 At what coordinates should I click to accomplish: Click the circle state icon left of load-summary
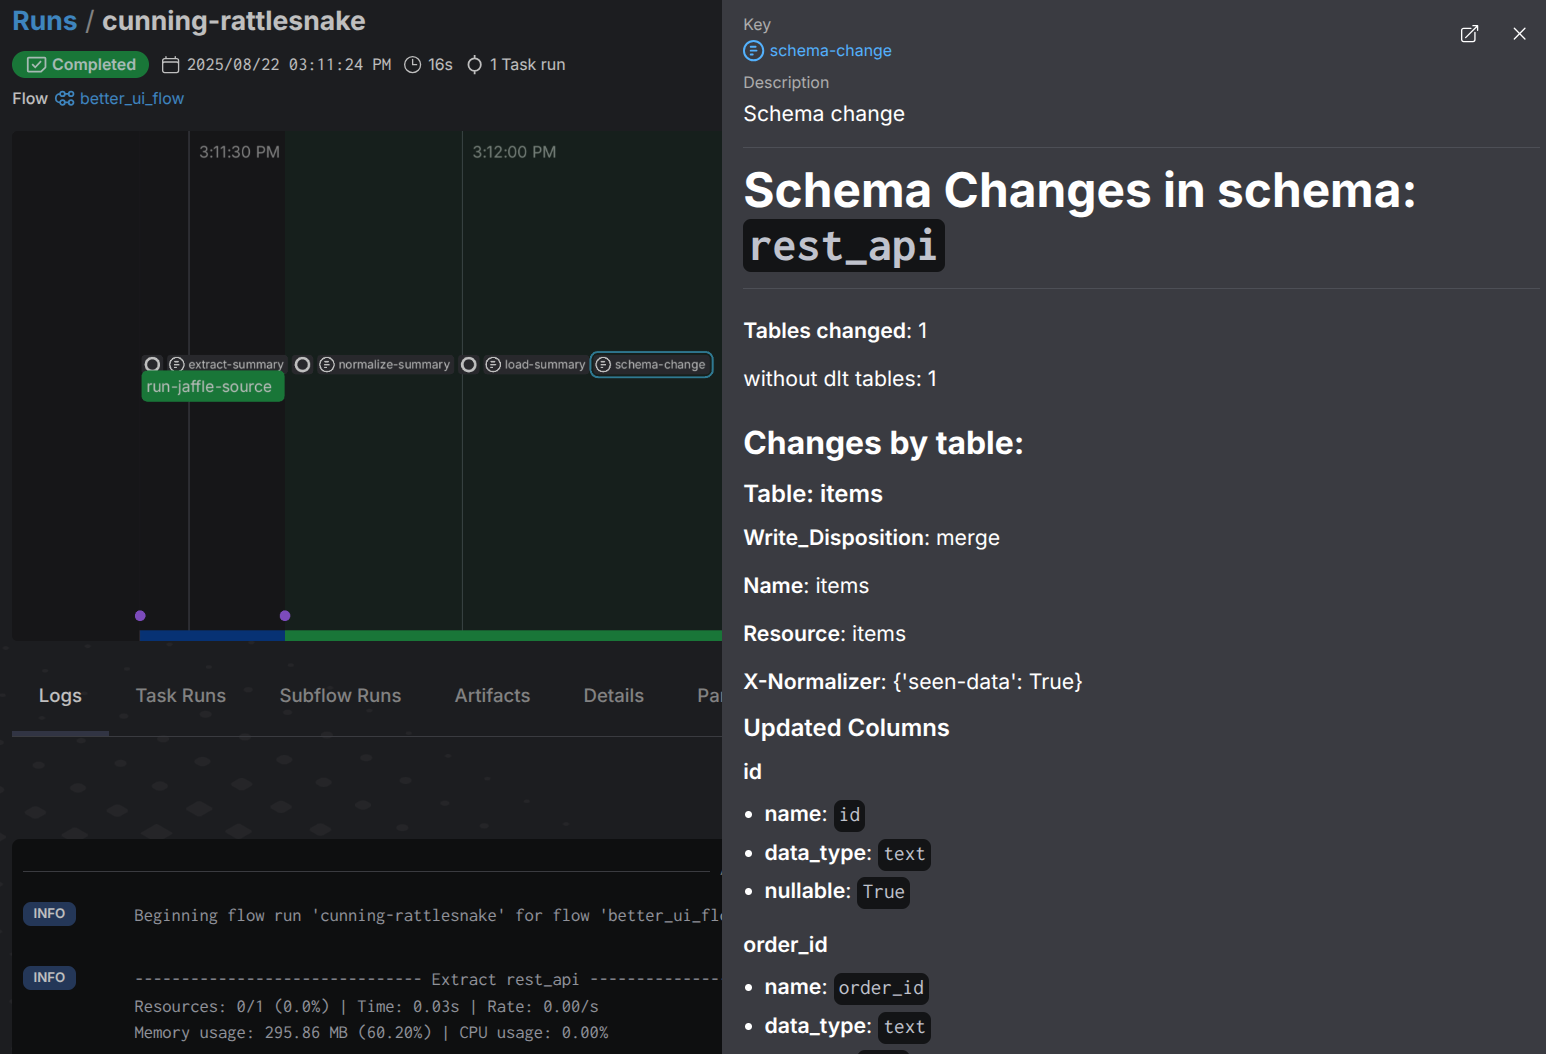pyautogui.click(x=468, y=364)
